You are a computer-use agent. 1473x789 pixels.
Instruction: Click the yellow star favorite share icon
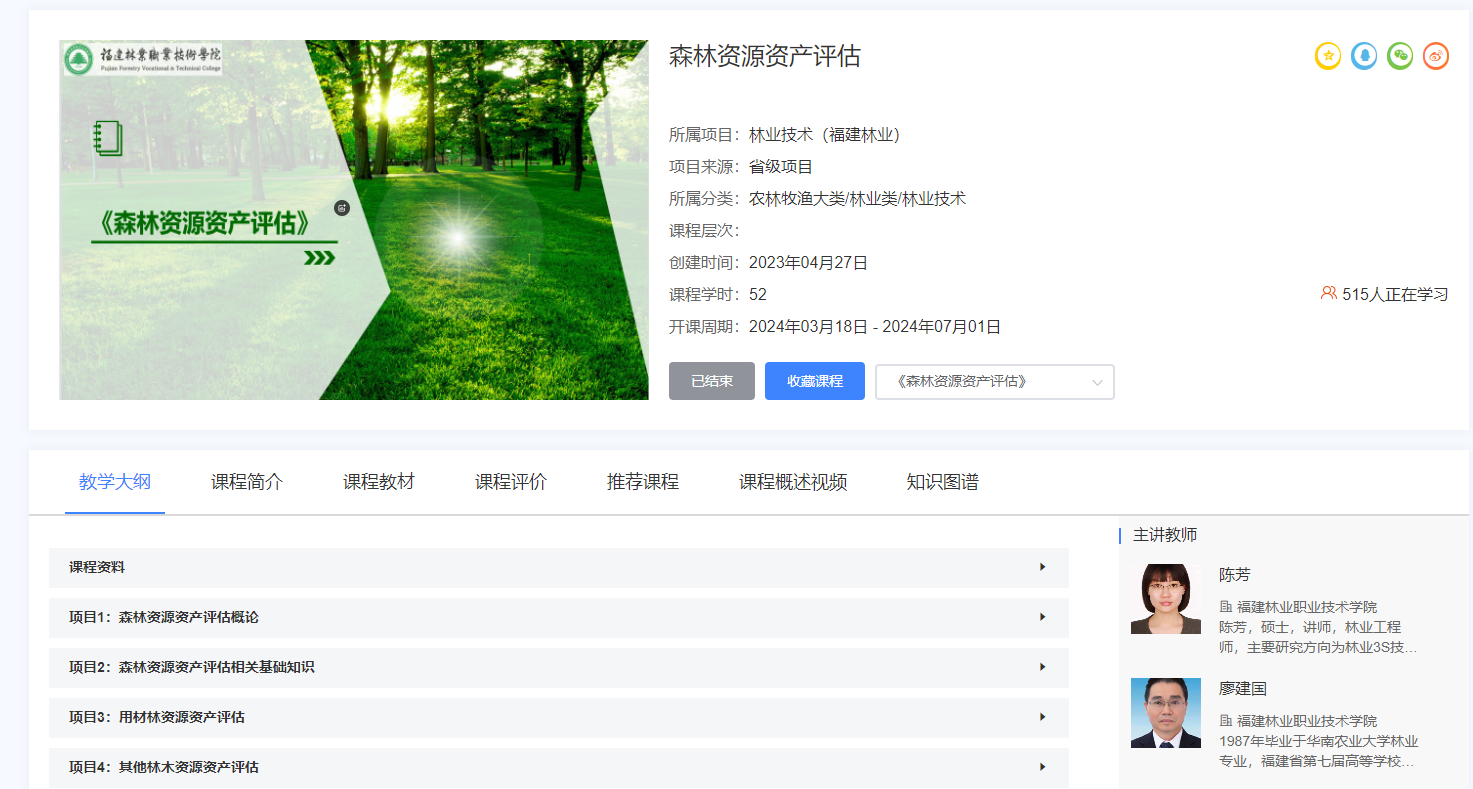pos(1328,56)
